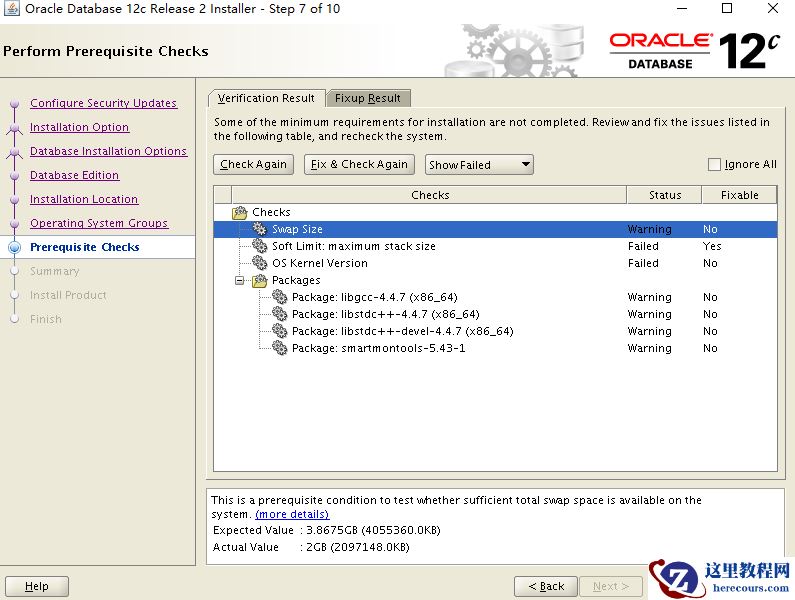The width and height of the screenshot is (795, 600).
Task: Click the Checks root folder icon
Action: tap(240, 212)
